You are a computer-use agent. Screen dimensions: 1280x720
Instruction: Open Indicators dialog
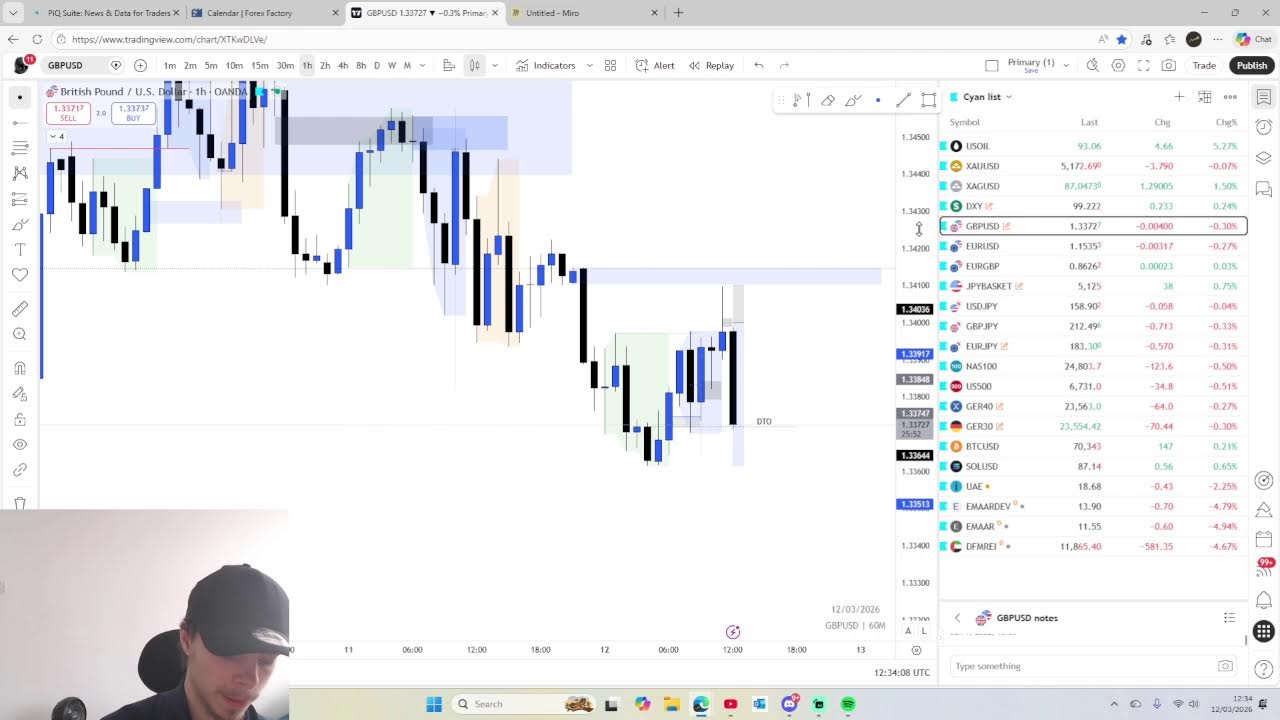click(546, 65)
